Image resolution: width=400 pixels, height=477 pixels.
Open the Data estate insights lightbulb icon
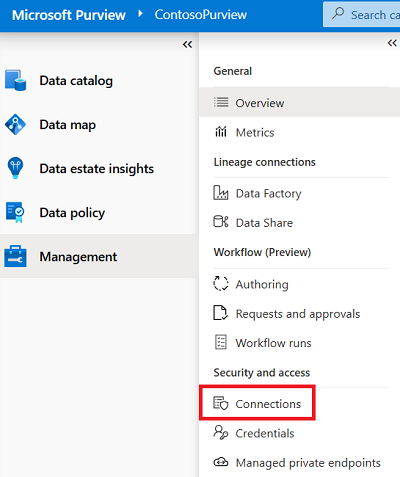click(x=15, y=168)
